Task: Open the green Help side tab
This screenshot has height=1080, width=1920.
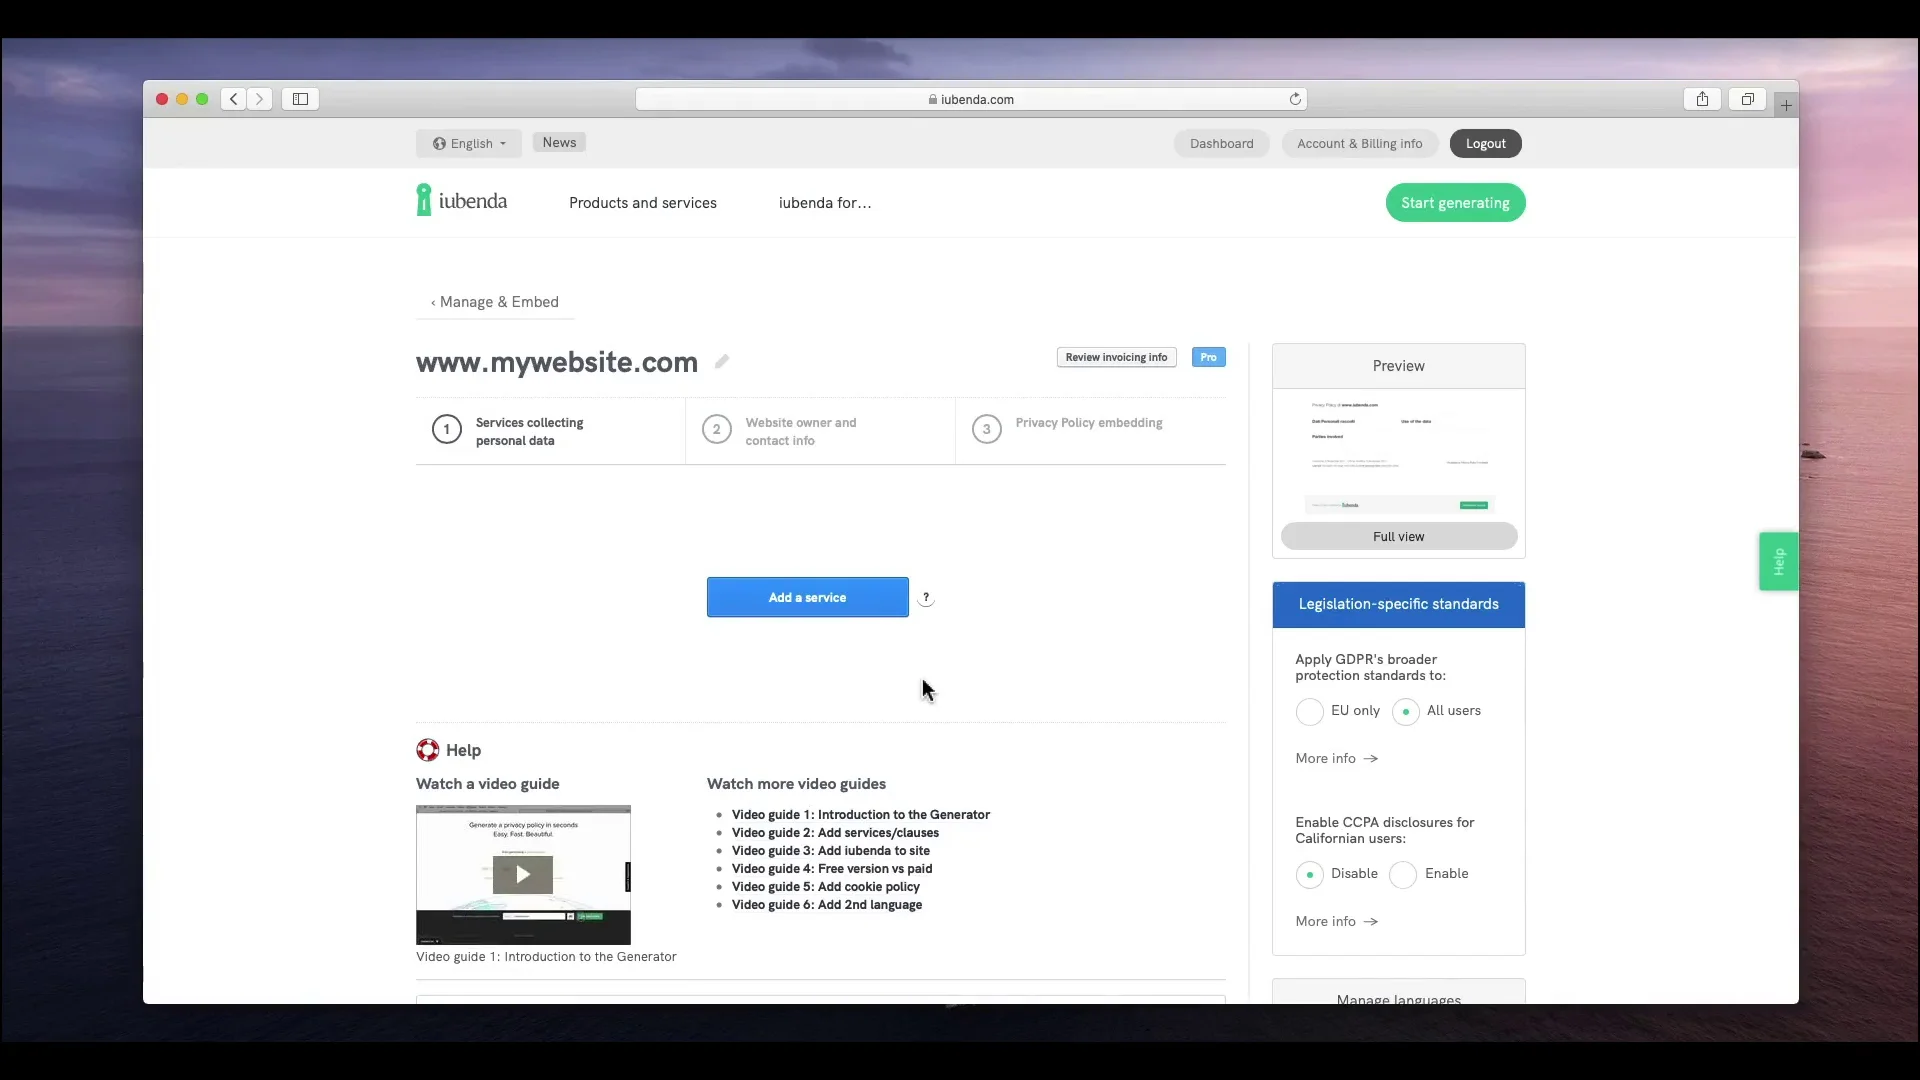Action: click(x=1779, y=561)
